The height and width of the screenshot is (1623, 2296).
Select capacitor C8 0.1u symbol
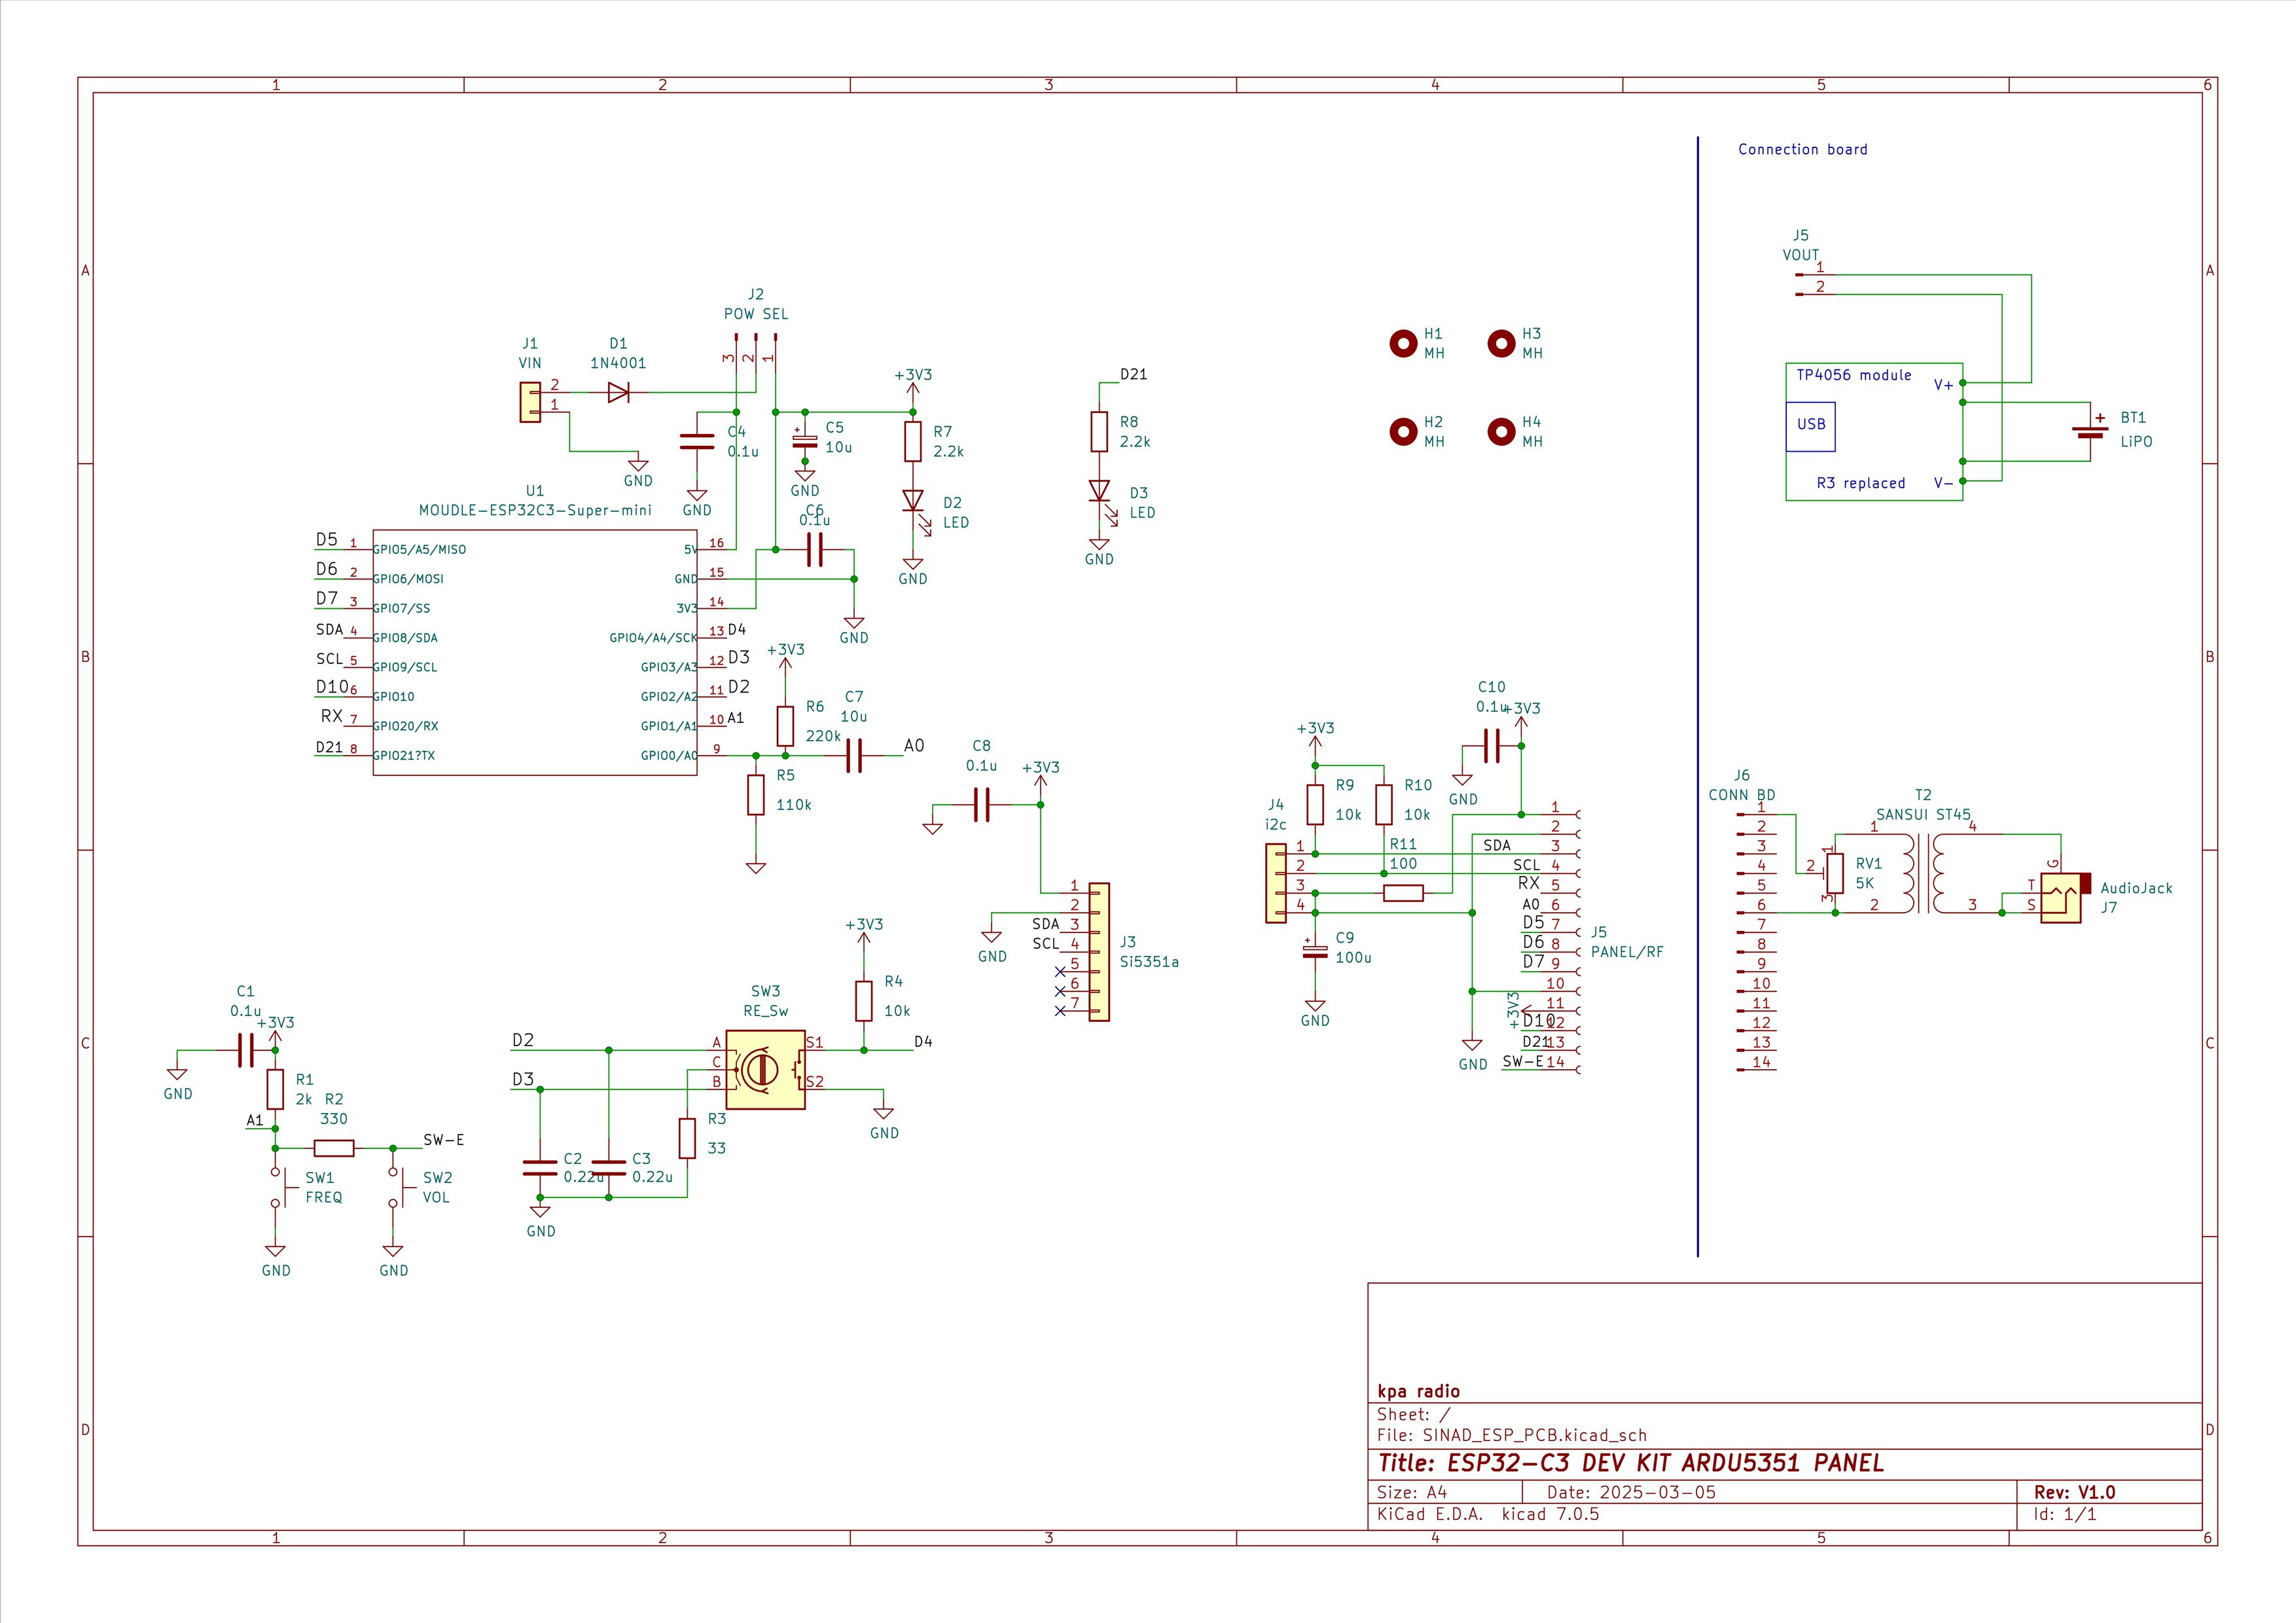pyautogui.click(x=981, y=805)
